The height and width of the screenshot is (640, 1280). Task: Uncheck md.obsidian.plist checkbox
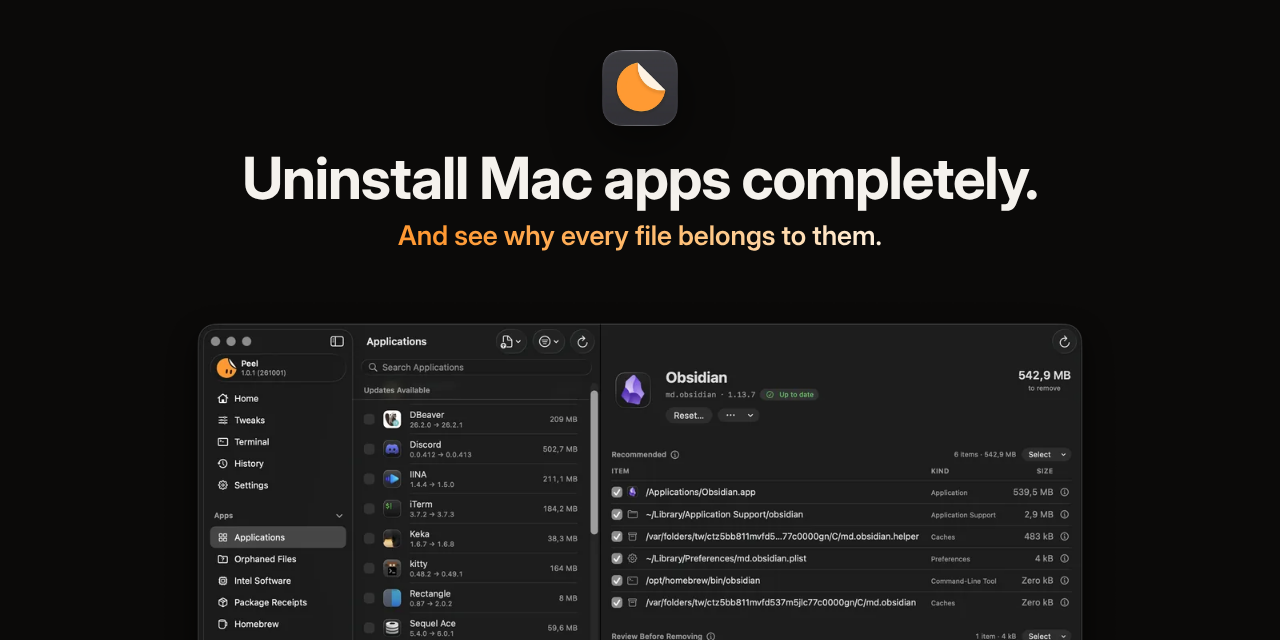point(617,559)
